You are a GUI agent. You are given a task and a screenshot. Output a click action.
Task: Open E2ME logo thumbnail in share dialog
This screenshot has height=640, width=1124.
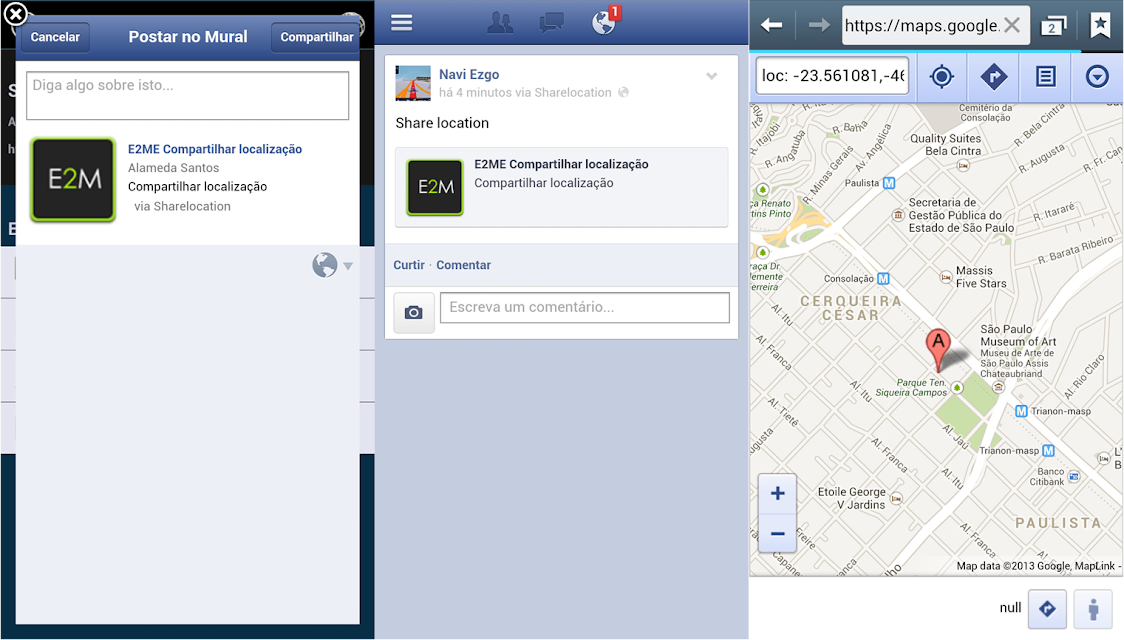tap(72, 179)
